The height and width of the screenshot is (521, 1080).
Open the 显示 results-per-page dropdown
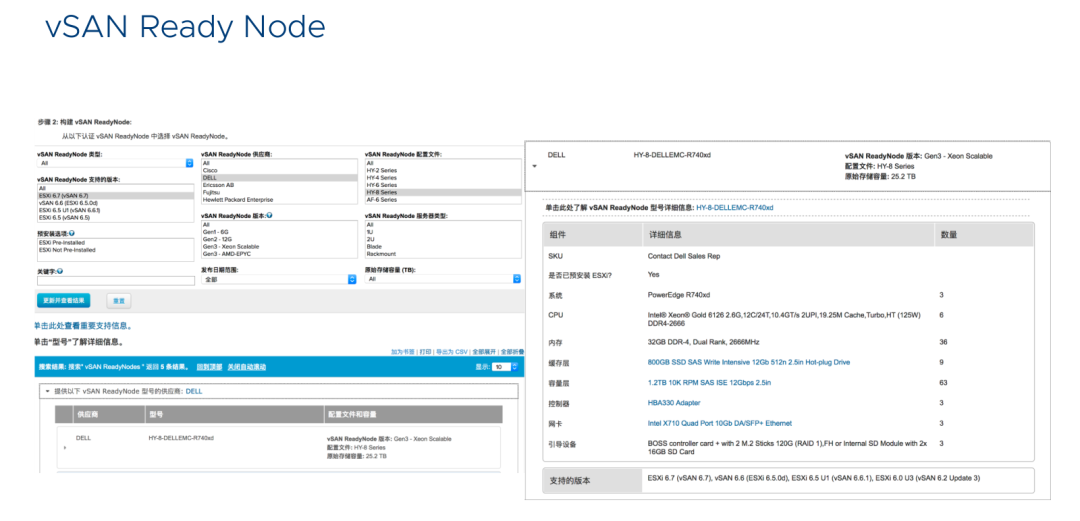coord(505,367)
